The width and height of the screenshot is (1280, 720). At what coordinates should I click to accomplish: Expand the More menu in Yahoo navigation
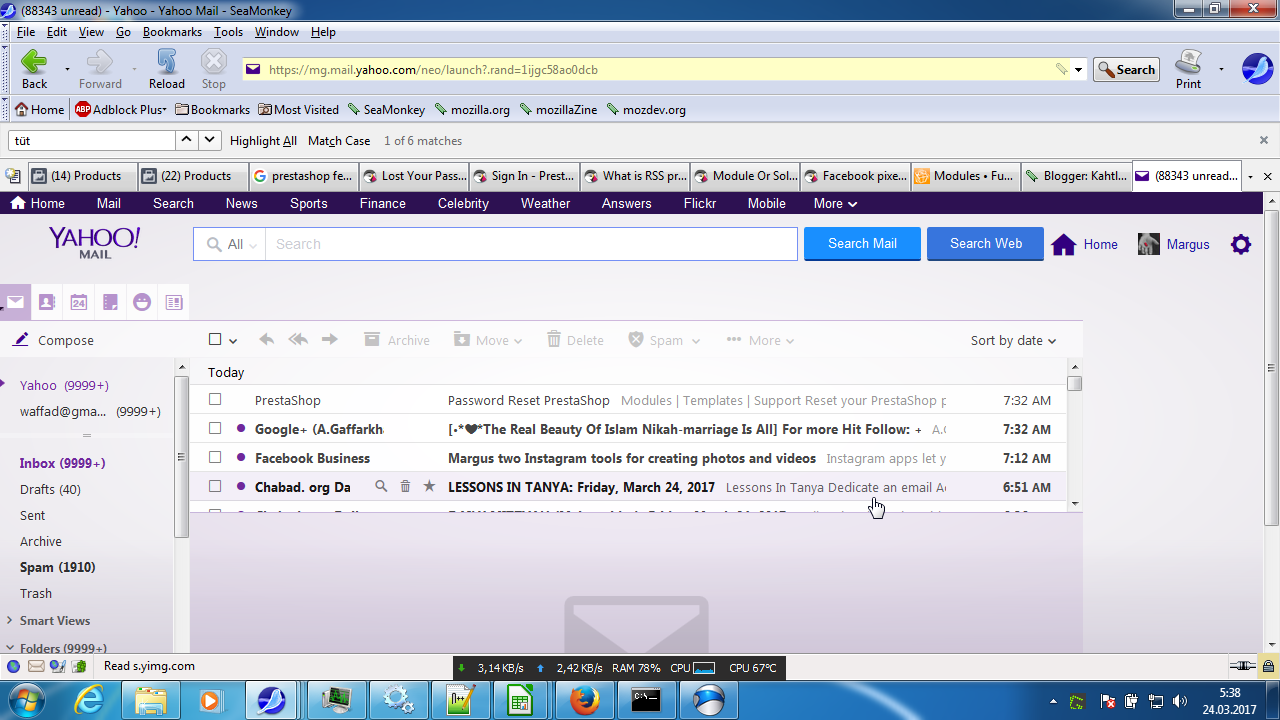point(836,203)
